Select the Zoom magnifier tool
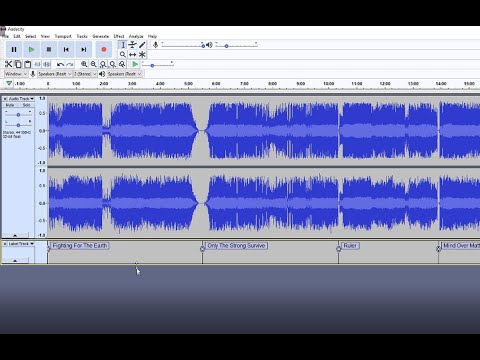Viewport: 480px width, 360px height. [x=123, y=54]
